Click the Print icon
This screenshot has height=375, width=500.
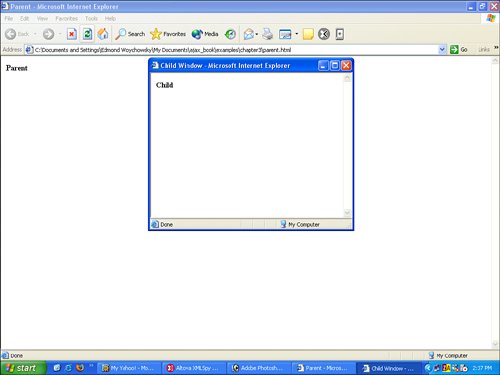click(x=267, y=34)
